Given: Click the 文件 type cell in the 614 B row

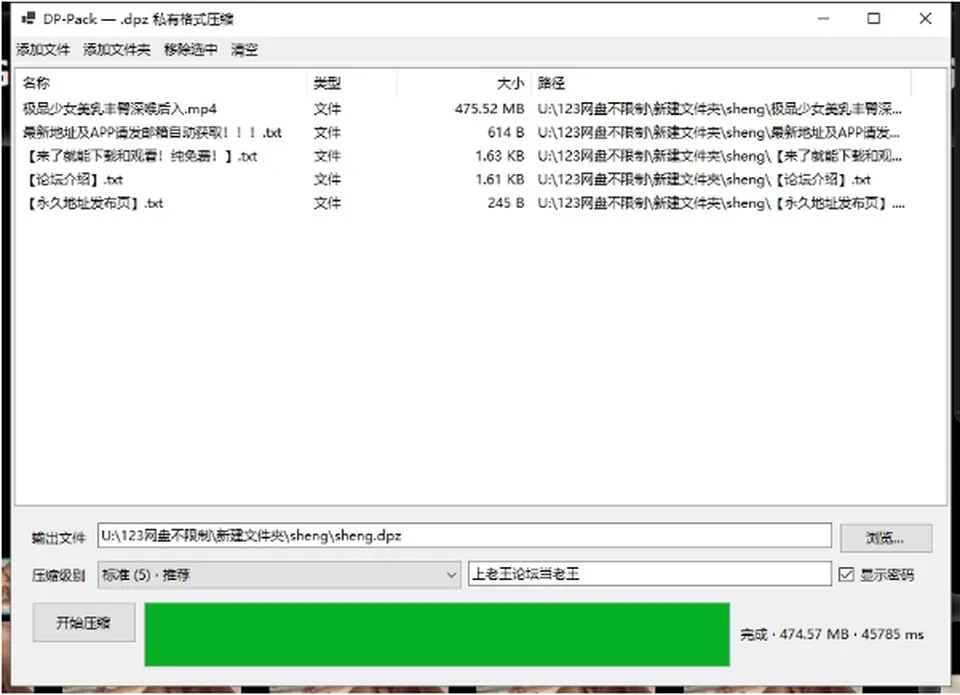Looking at the screenshot, I should 328,133.
